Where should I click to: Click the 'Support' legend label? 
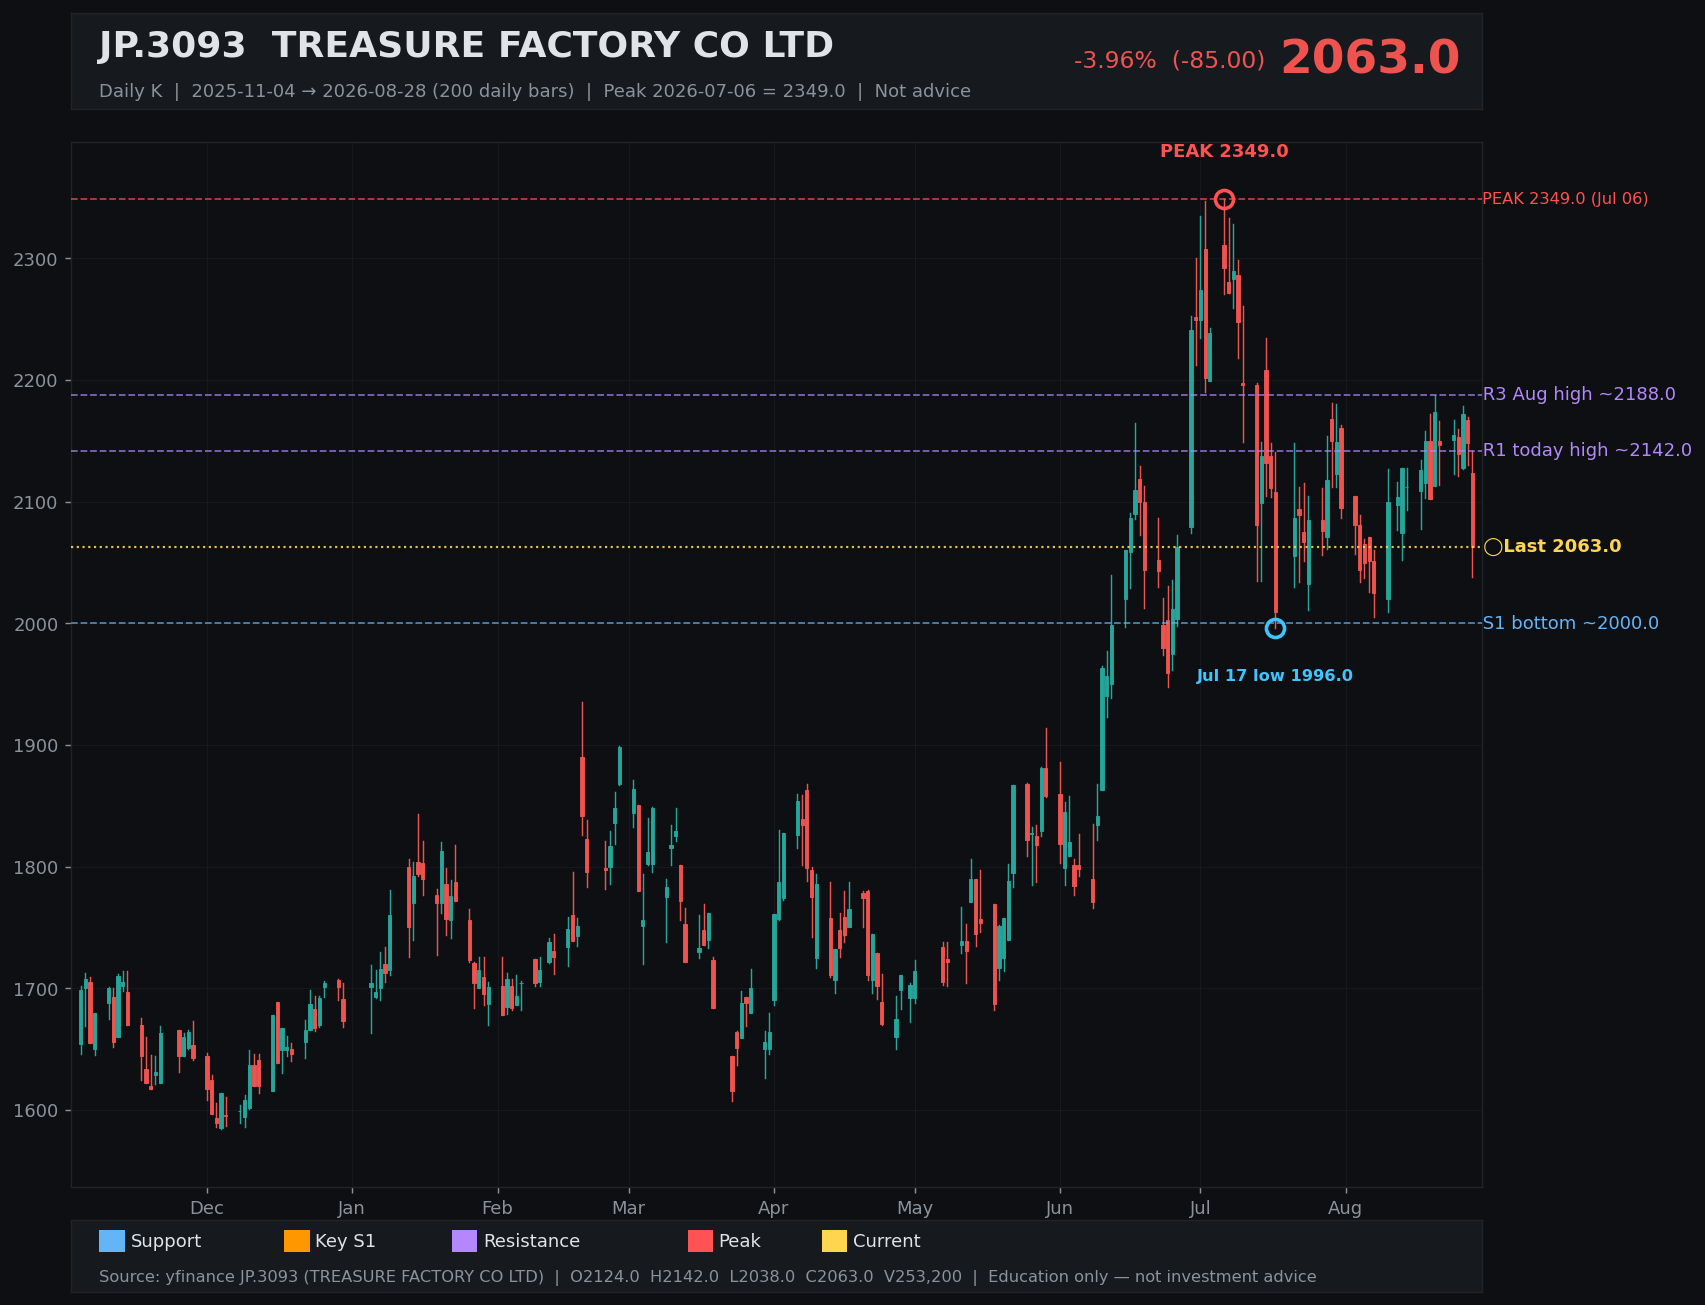tap(166, 1241)
